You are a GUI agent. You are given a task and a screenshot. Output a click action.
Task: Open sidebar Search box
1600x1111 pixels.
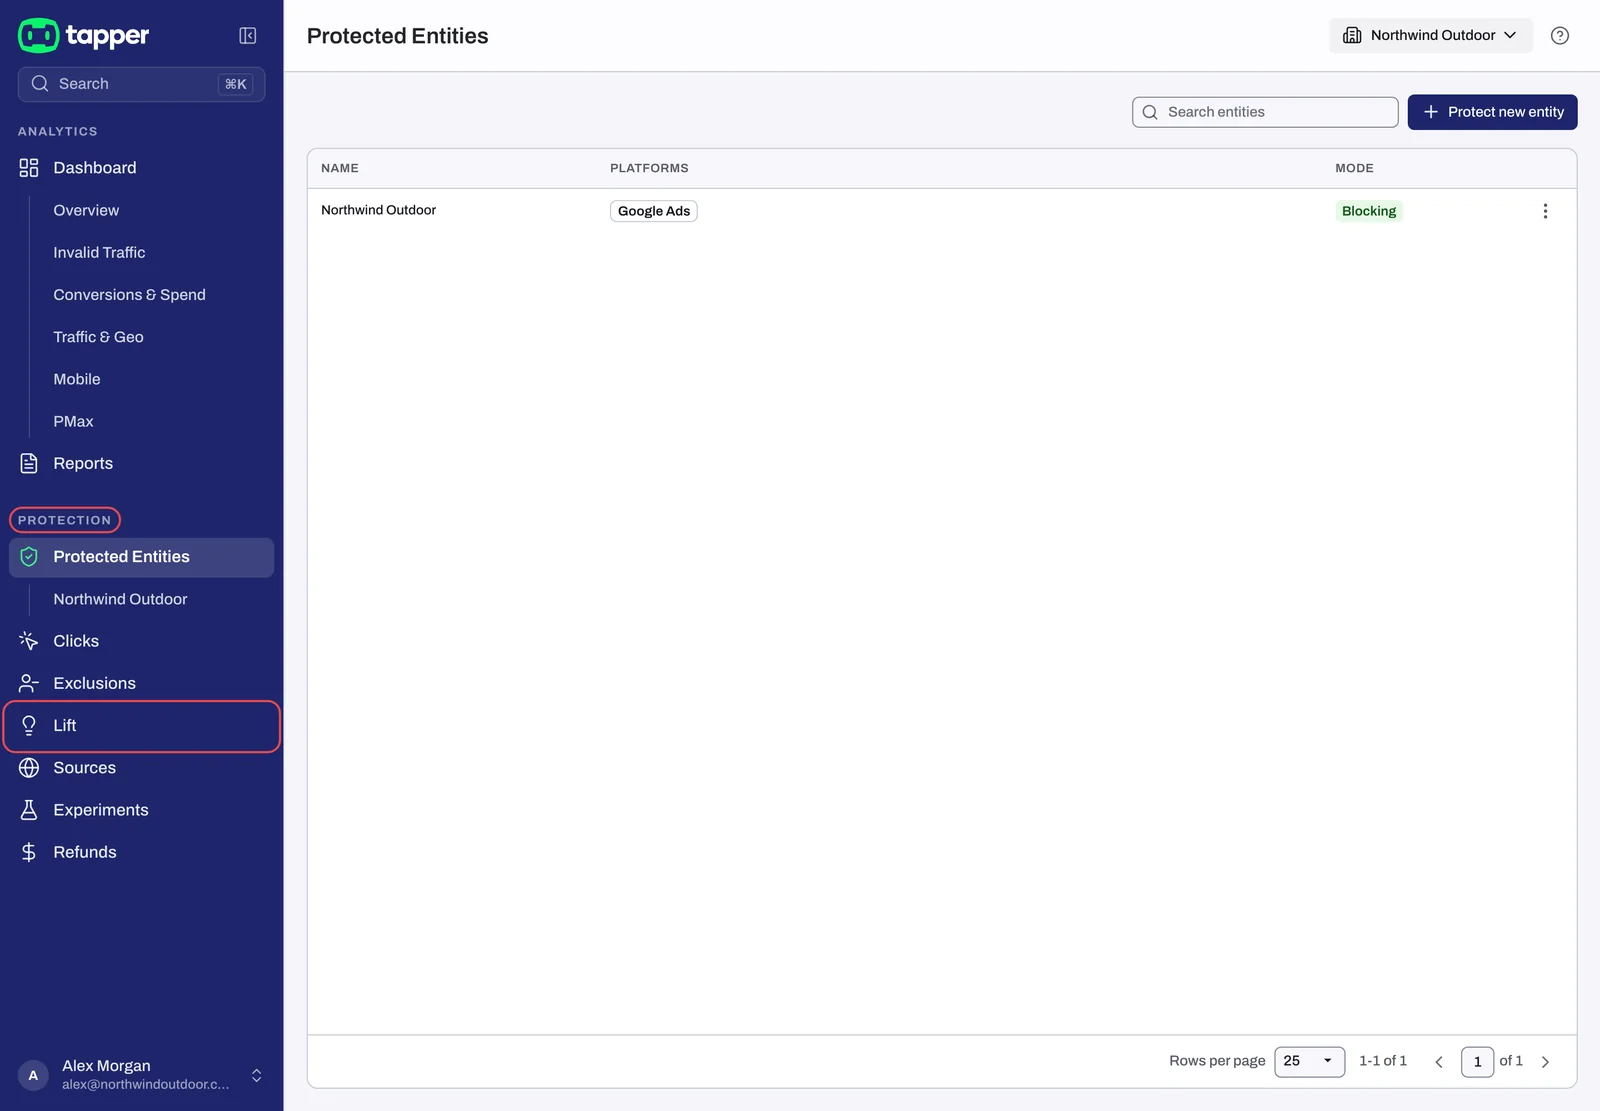(141, 84)
